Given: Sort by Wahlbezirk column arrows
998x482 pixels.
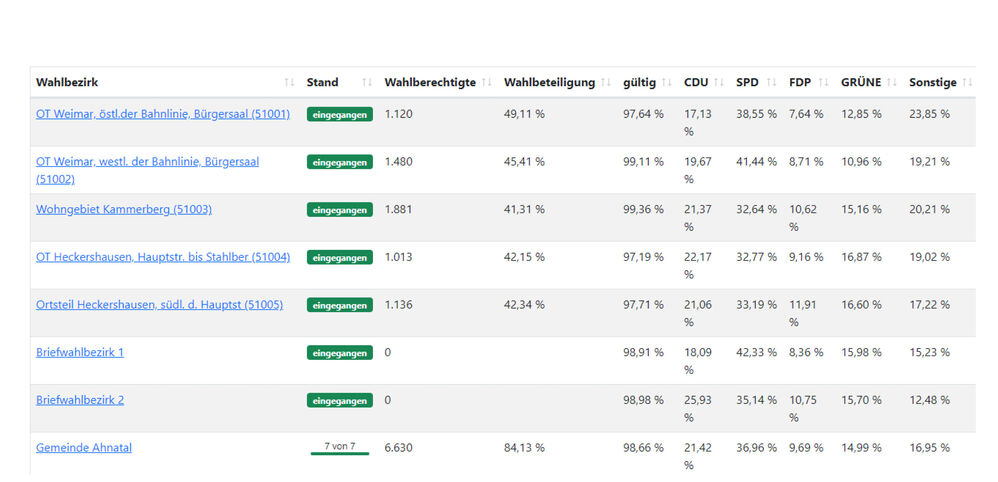Looking at the screenshot, I should (x=290, y=83).
